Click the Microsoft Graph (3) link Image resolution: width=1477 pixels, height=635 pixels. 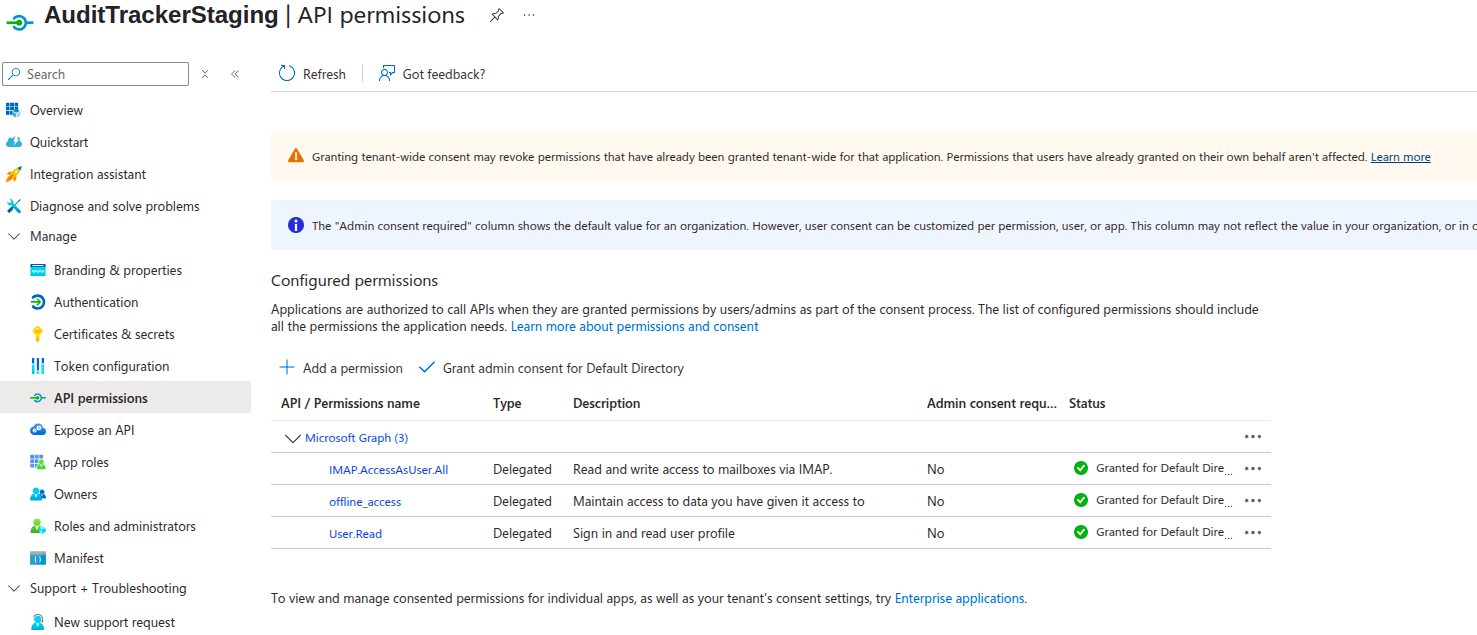tap(356, 438)
